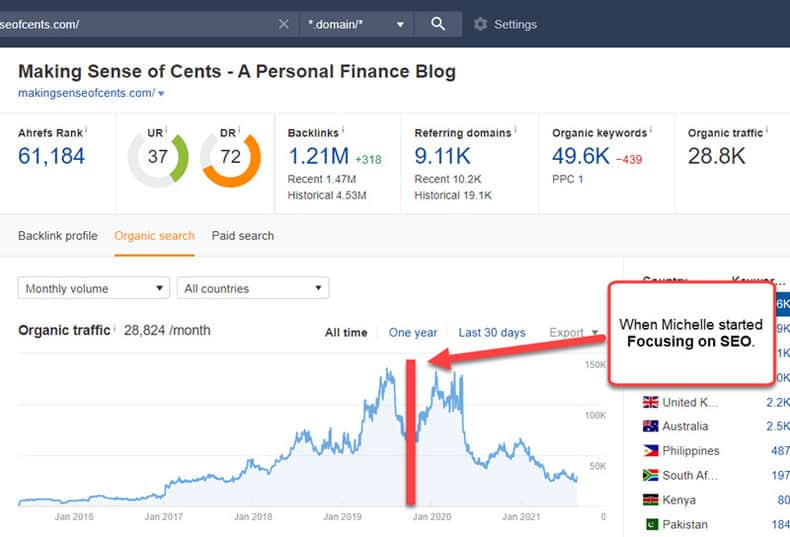790x537 pixels.
Task: Select the All time range
Action: (x=346, y=332)
